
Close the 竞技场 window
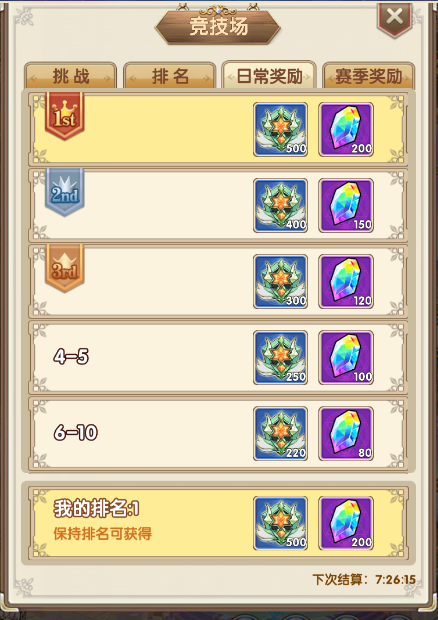tap(395, 19)
